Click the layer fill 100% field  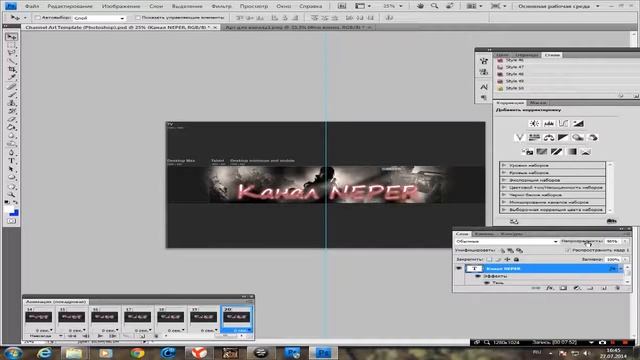(613, 259)
